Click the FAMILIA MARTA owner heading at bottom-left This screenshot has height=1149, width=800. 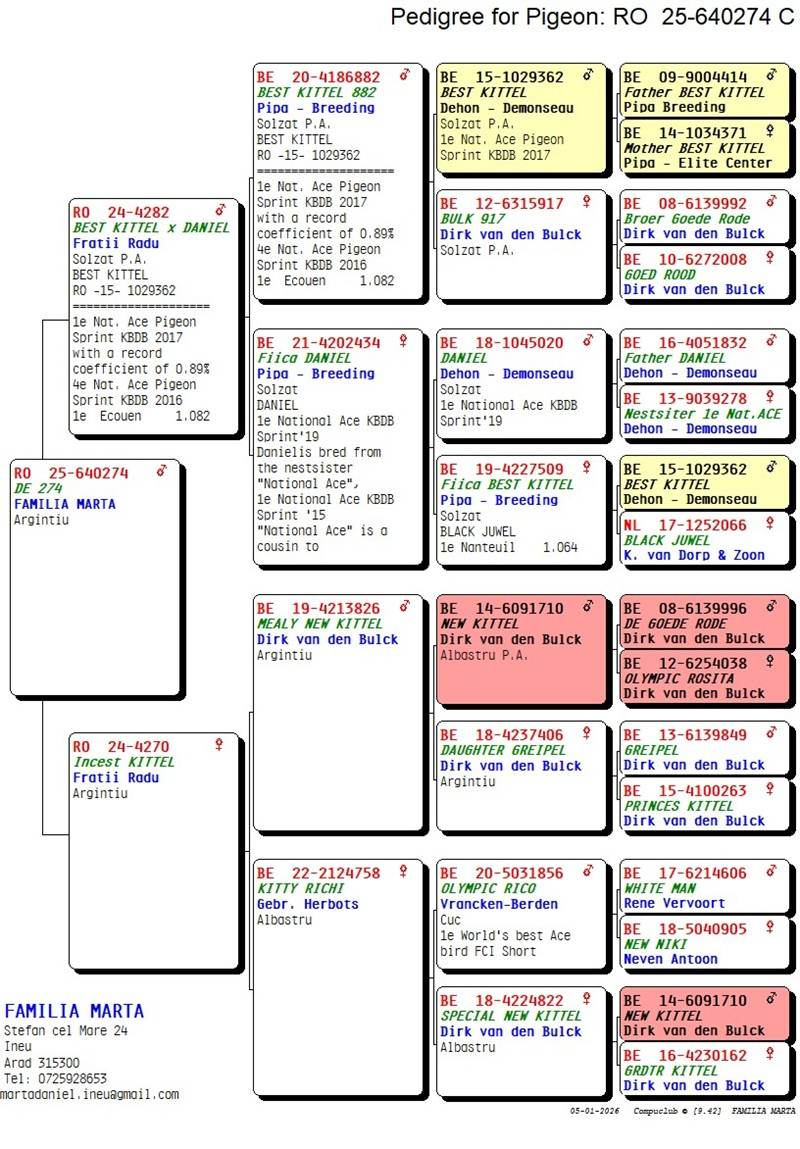click(x=74, y=1011)
